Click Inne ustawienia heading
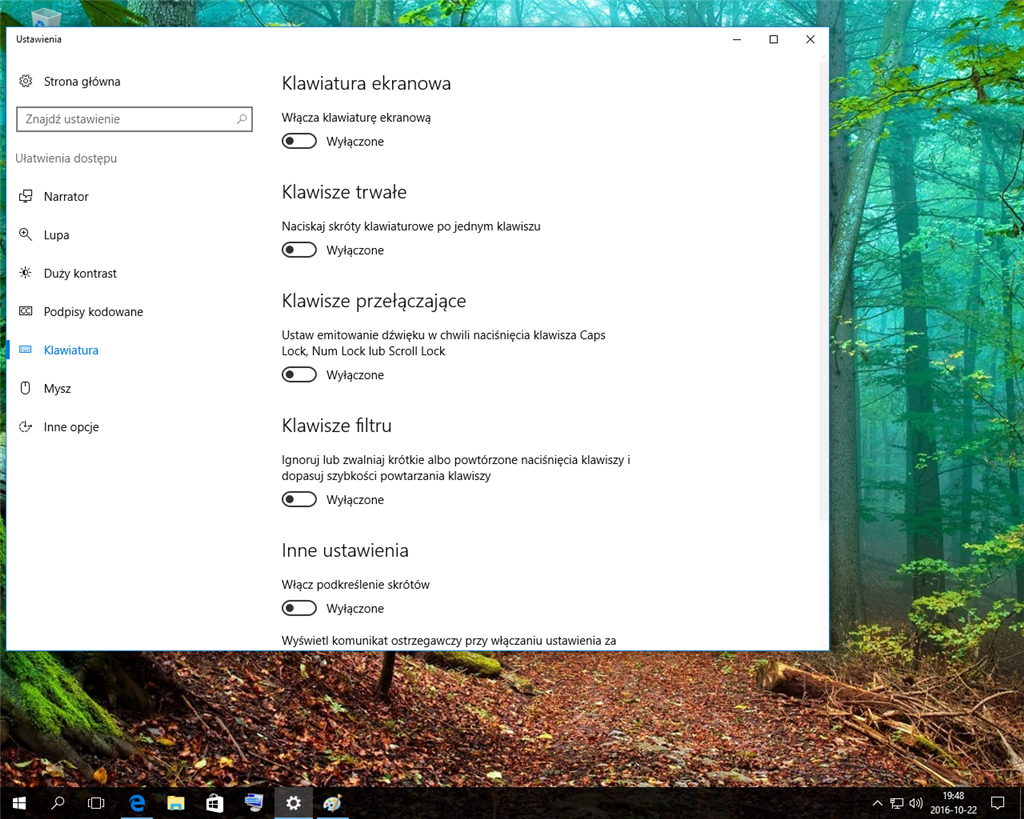Screen dimensions: 1024x819 click(345, 551)
